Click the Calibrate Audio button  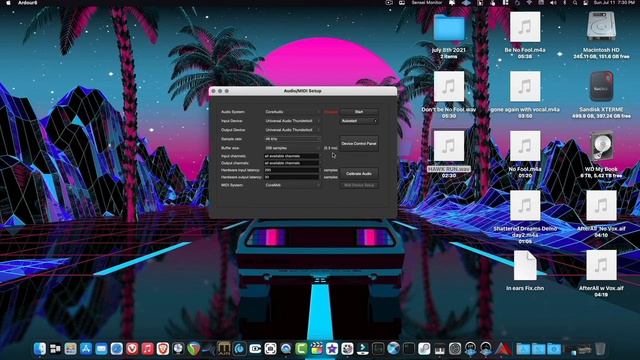(x=359, y=174)
